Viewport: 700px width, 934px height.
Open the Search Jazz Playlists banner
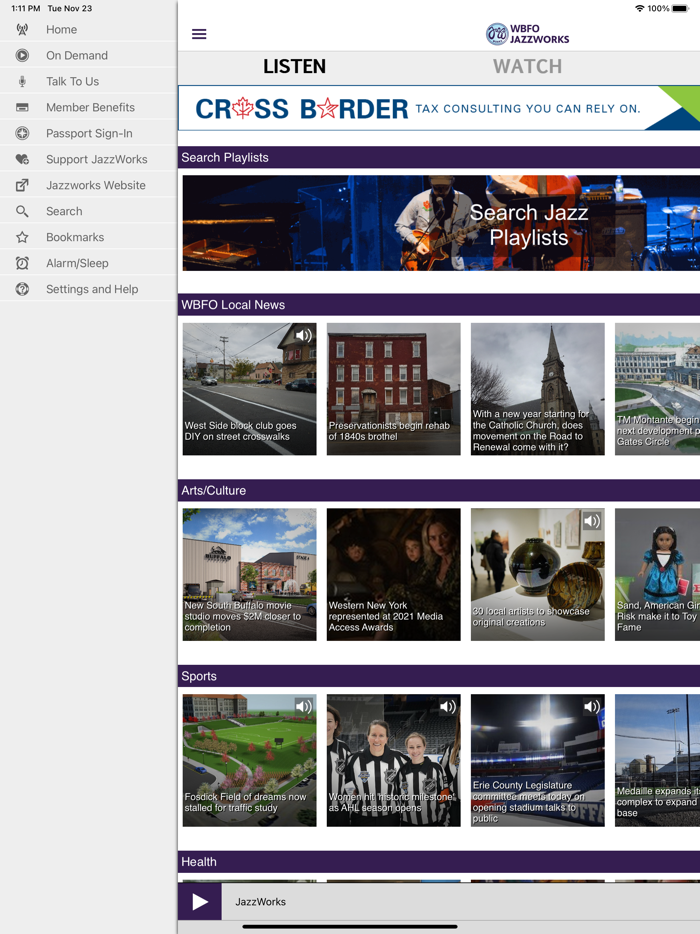(x=440, y=223)
